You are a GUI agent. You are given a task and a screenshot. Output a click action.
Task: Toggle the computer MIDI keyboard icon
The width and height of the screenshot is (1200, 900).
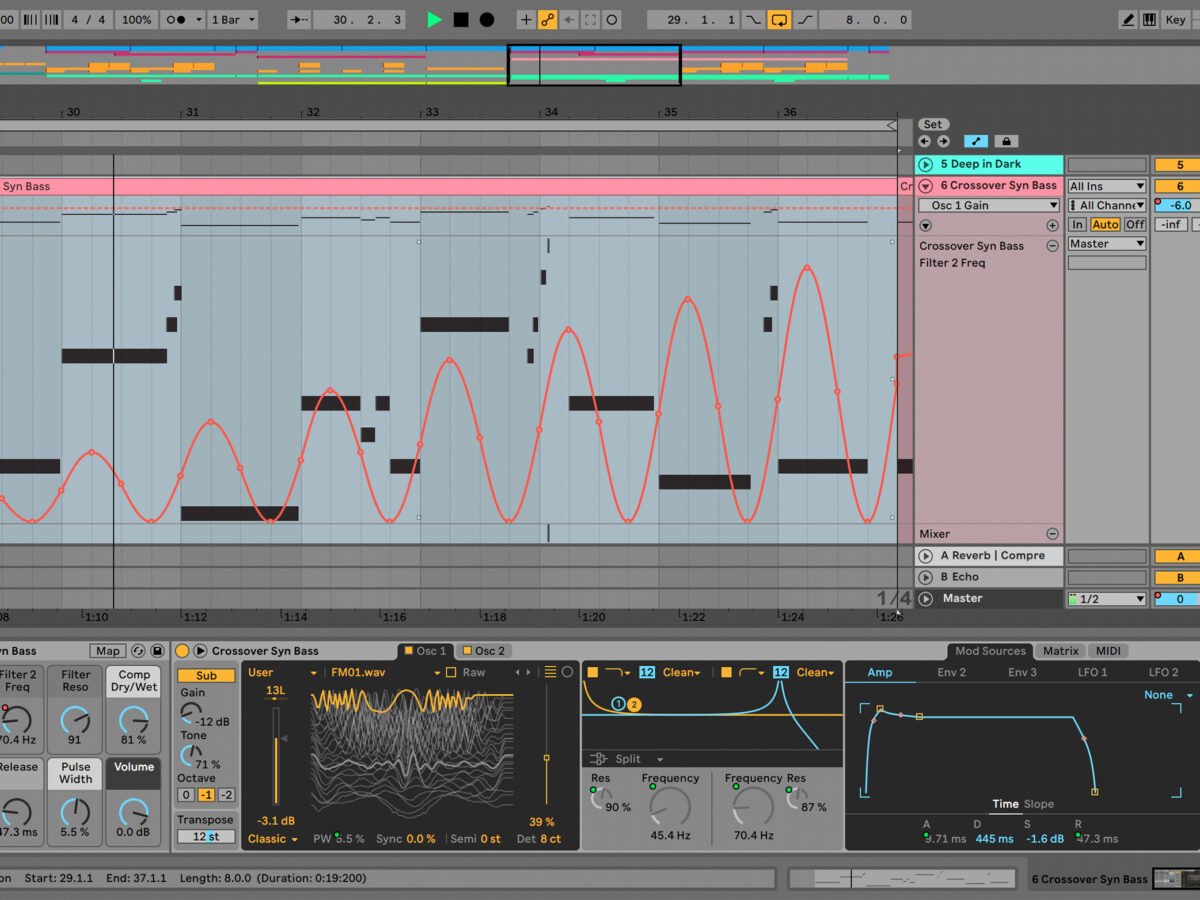(x=1150, y=19)
